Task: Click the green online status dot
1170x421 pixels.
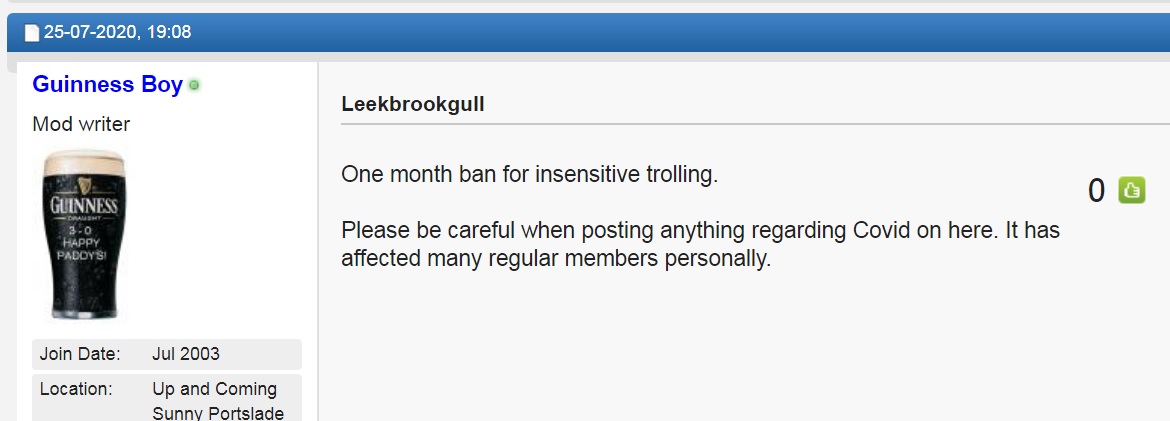Action: [194, 86]
